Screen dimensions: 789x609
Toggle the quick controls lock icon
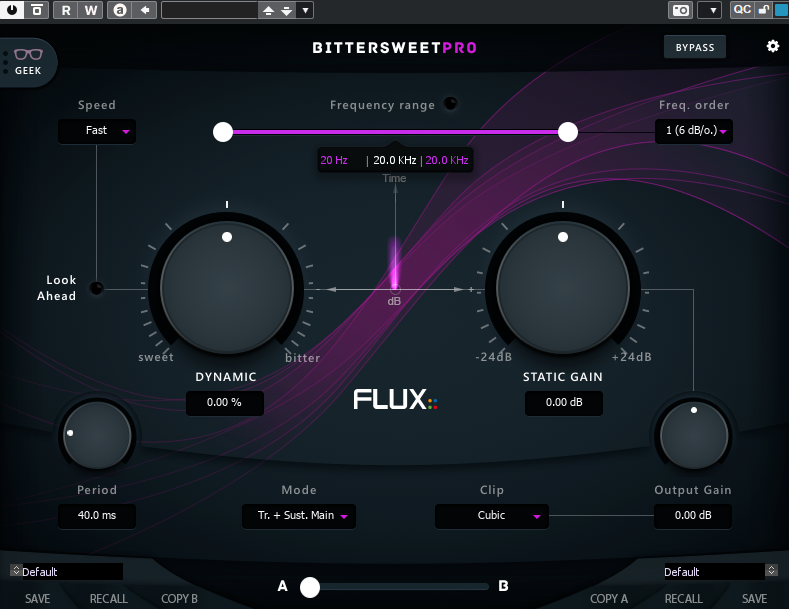pos(764,10)
